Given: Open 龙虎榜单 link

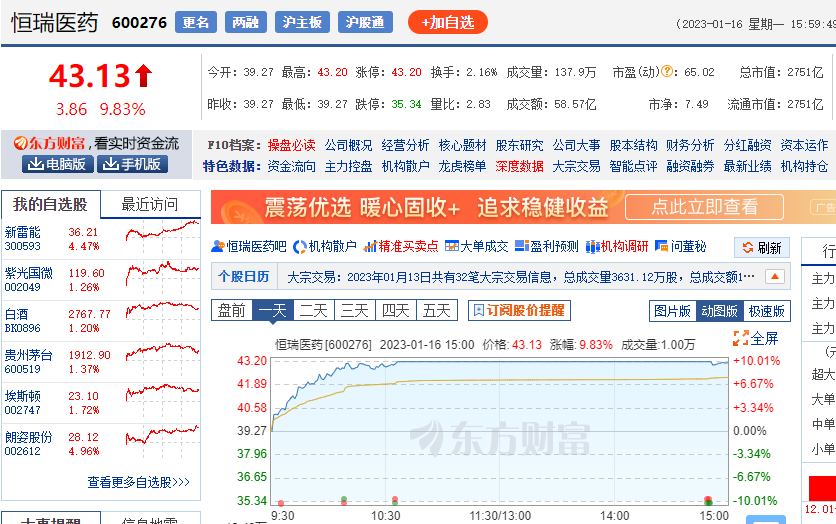Looking at the screenshot, I should pyautogui.click(x=463, y=166).
